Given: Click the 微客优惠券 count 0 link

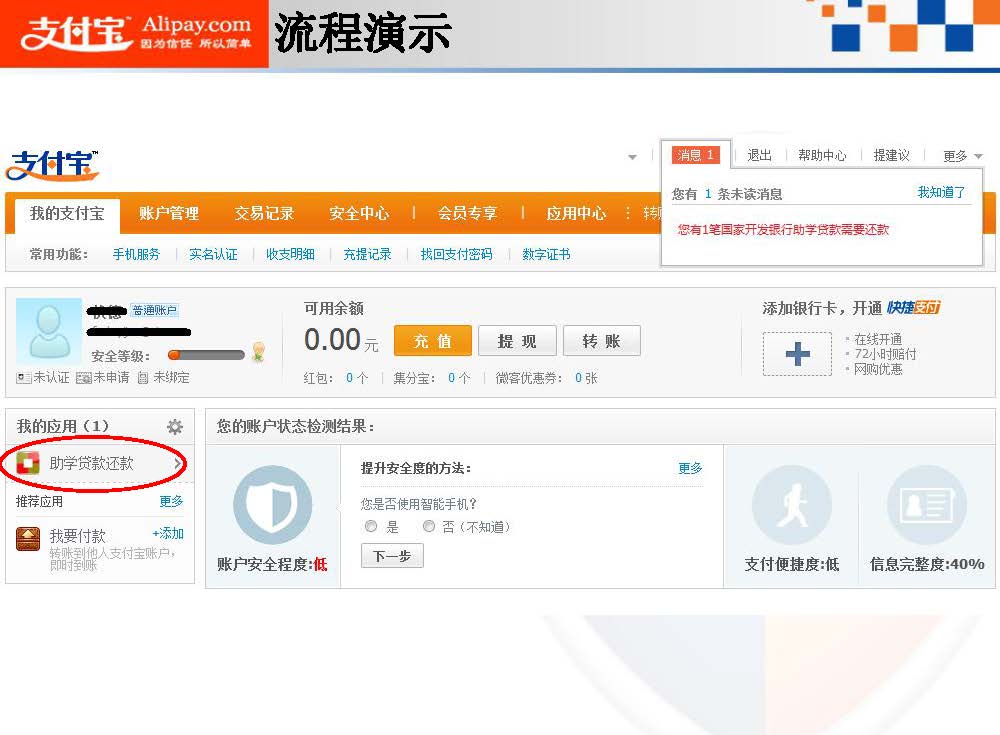Looking at the screenshot, I should click(x=578, y=378).
